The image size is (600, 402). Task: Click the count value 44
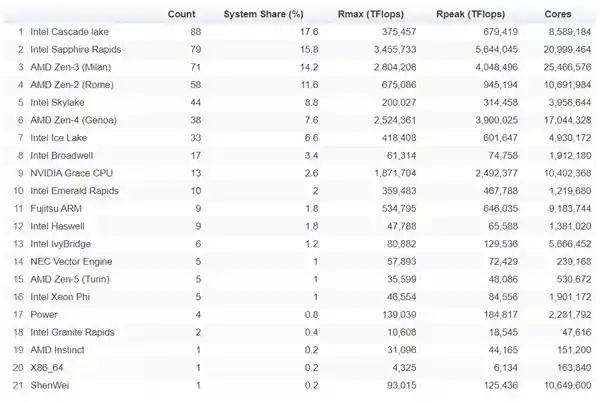click(196, 103)
